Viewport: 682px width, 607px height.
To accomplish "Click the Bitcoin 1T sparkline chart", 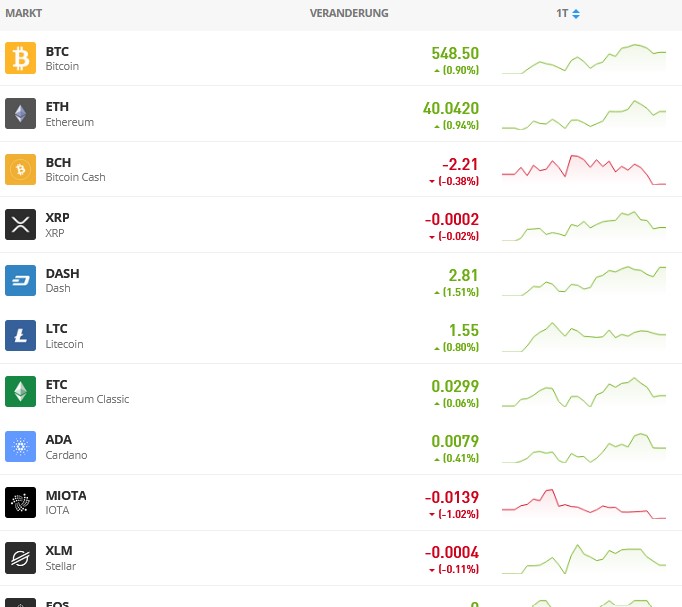I will (583, 59).
